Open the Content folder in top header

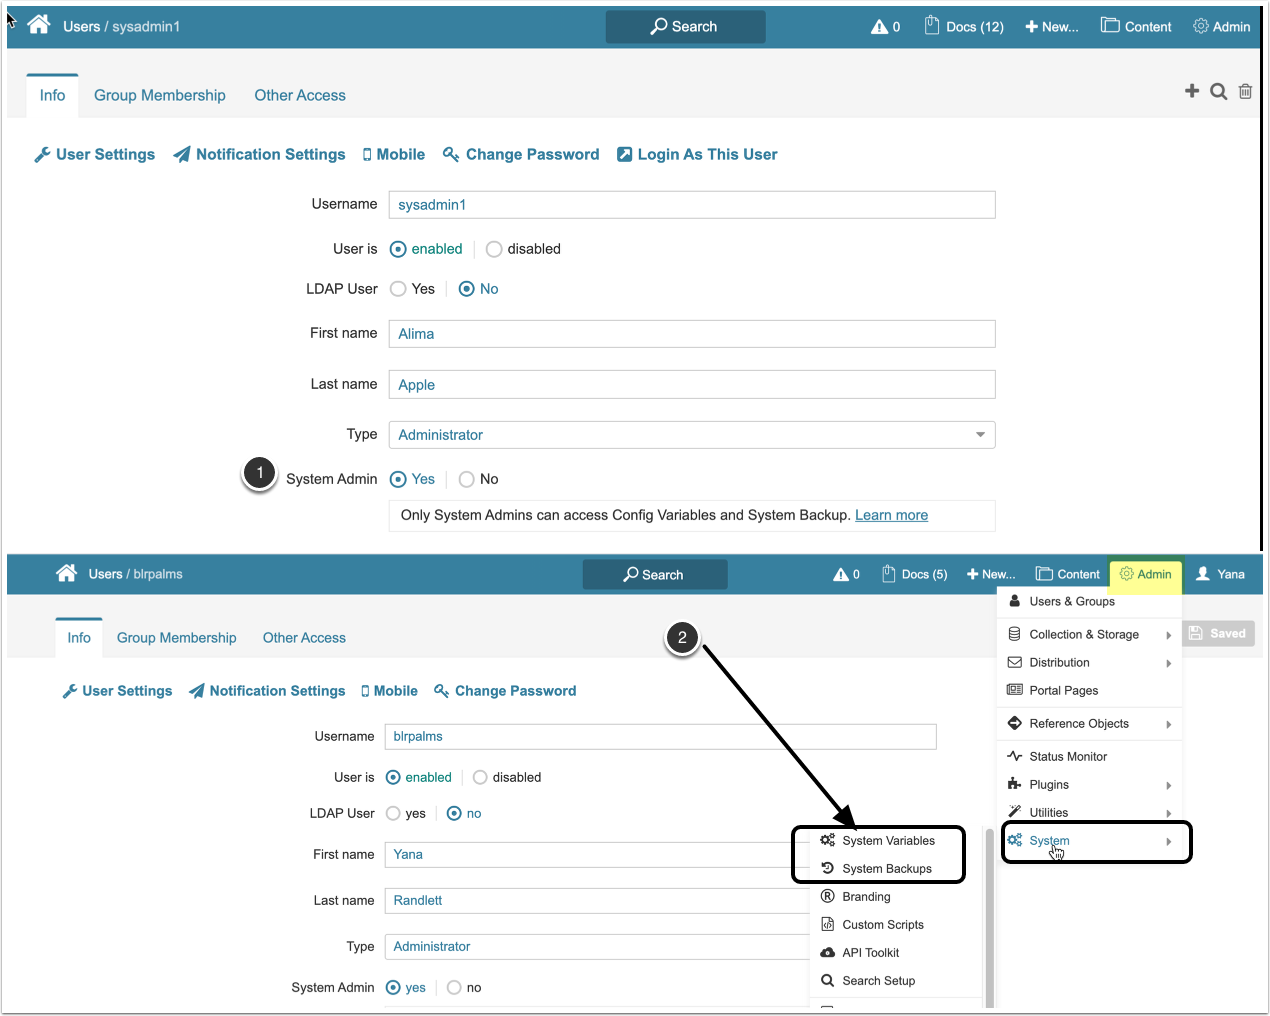(x=1136, y=27)
